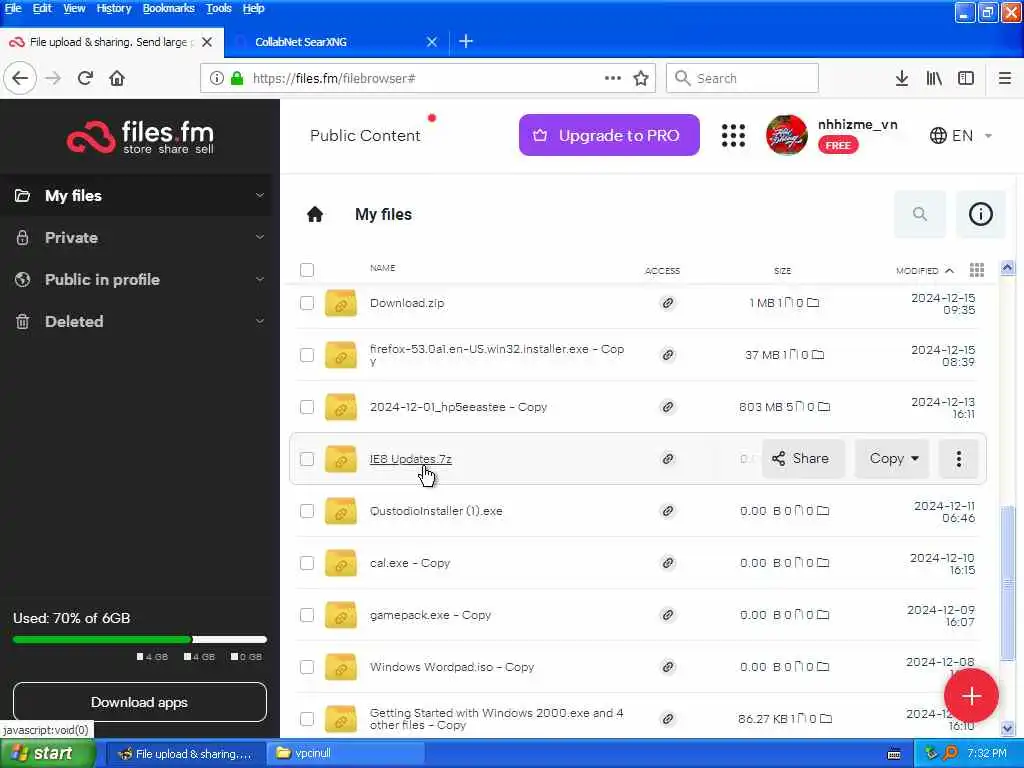This screenshot has height=768, width=1024.
Task: Open the History menu
Action: tap(114, 8)
